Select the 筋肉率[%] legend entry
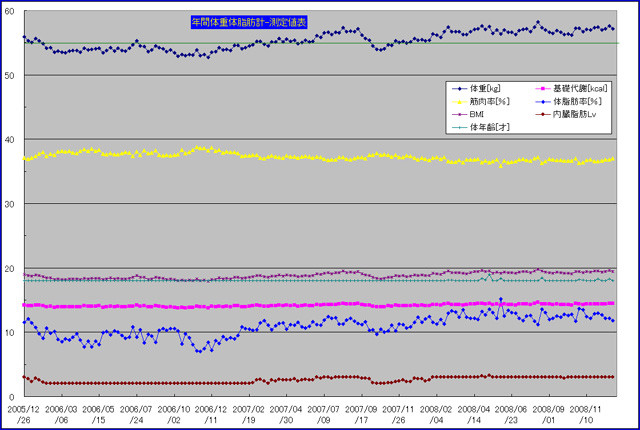Screen dimensions: 640x430 [x=481, y=102]
